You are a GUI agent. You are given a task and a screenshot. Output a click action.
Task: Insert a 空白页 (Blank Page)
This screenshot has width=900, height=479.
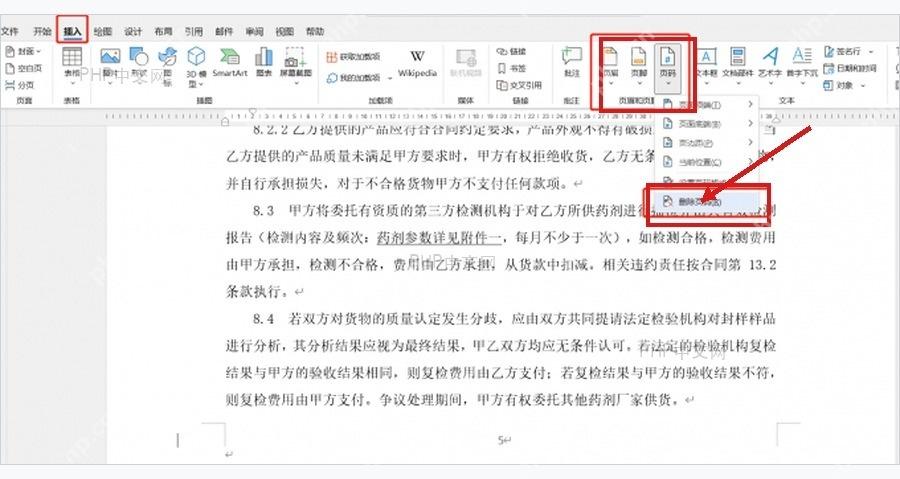[24, 68]
